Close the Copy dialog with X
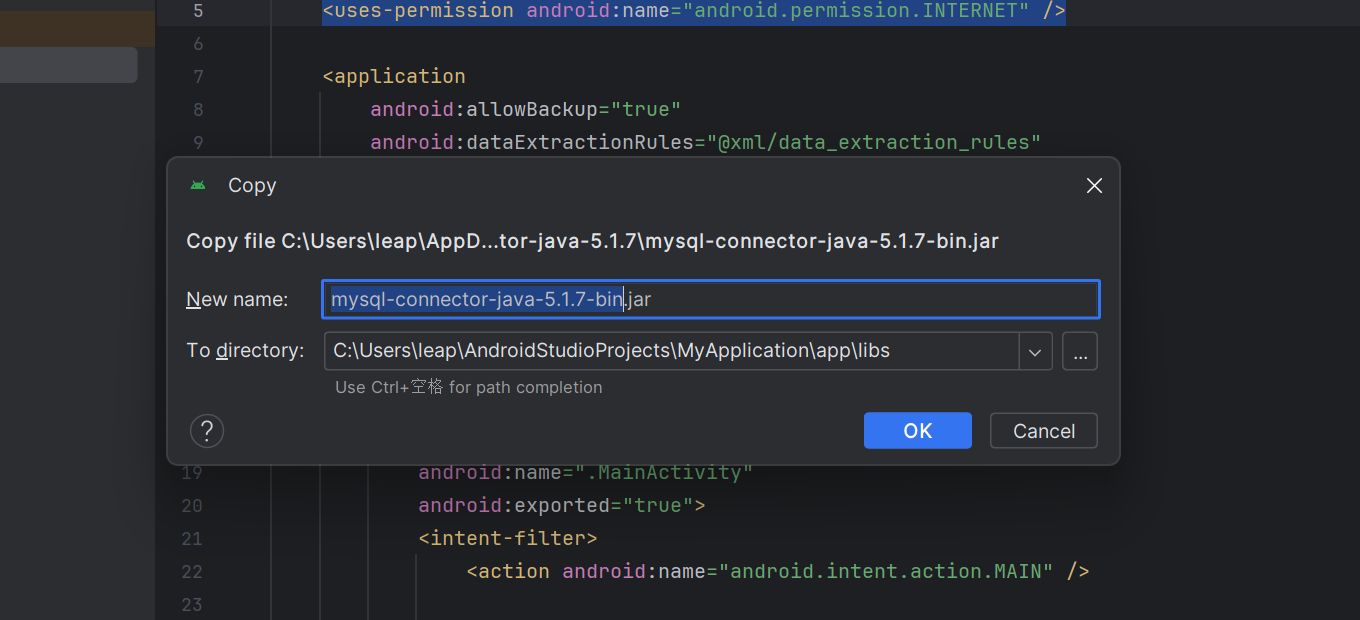The height and width of the screenshot is (620, 1360). [x=1094, y=186]
